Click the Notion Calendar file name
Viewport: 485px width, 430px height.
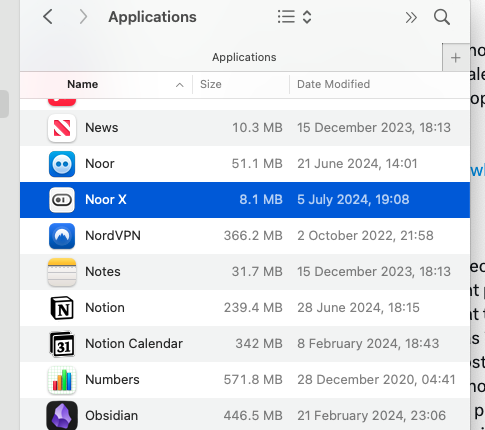coord(134,344)
